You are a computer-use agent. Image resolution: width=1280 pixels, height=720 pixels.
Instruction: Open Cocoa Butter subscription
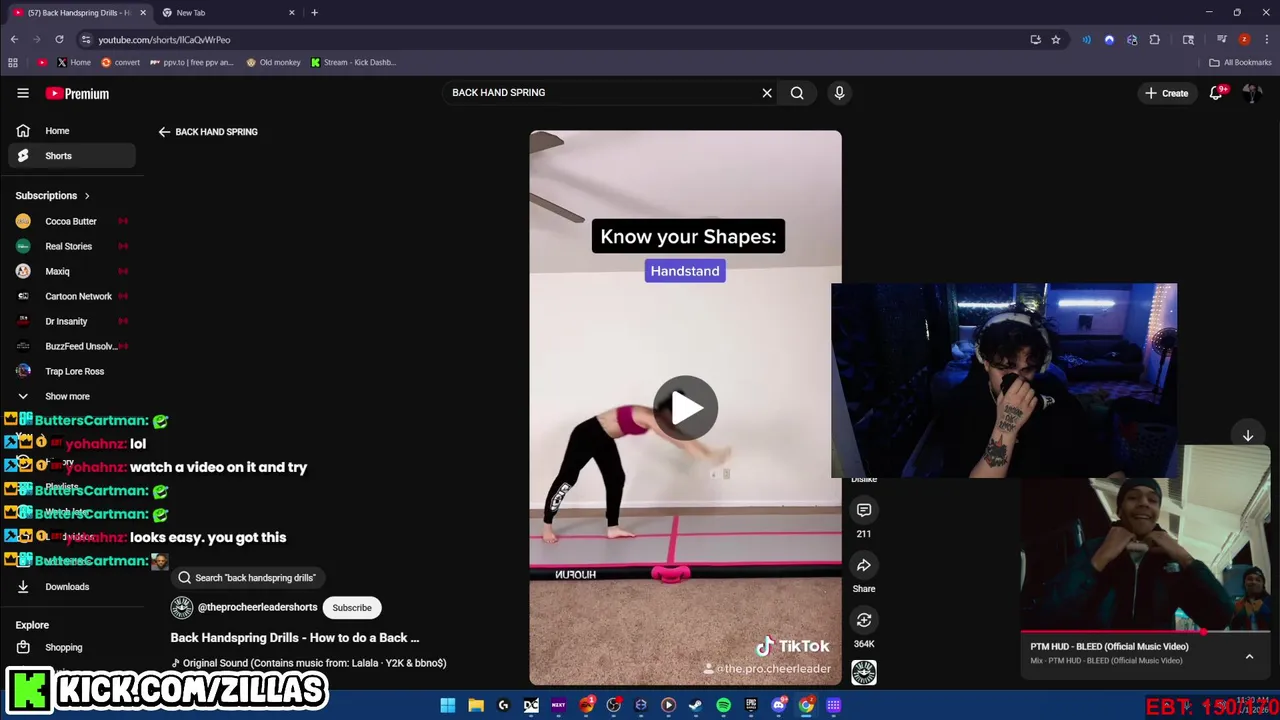70,221
